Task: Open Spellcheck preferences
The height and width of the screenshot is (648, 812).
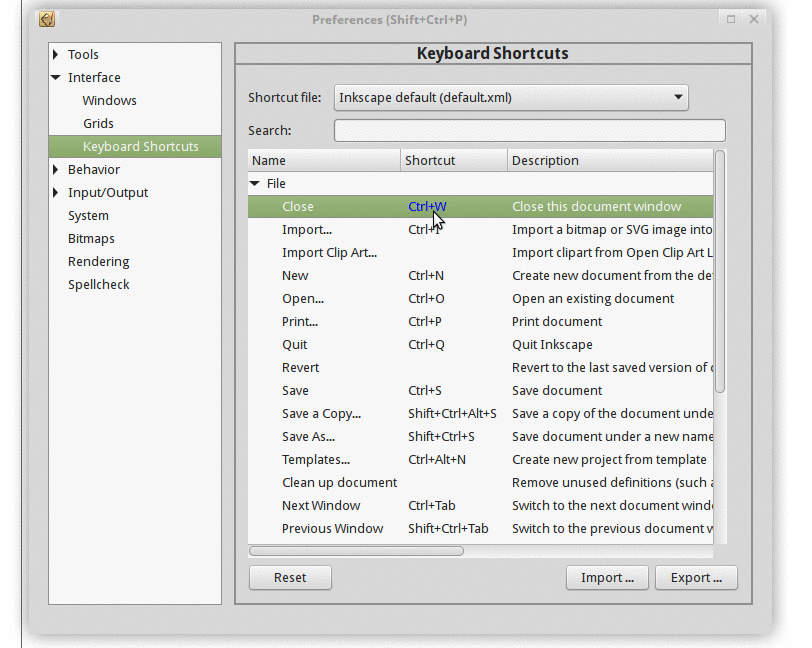Action: click(98, 285)
